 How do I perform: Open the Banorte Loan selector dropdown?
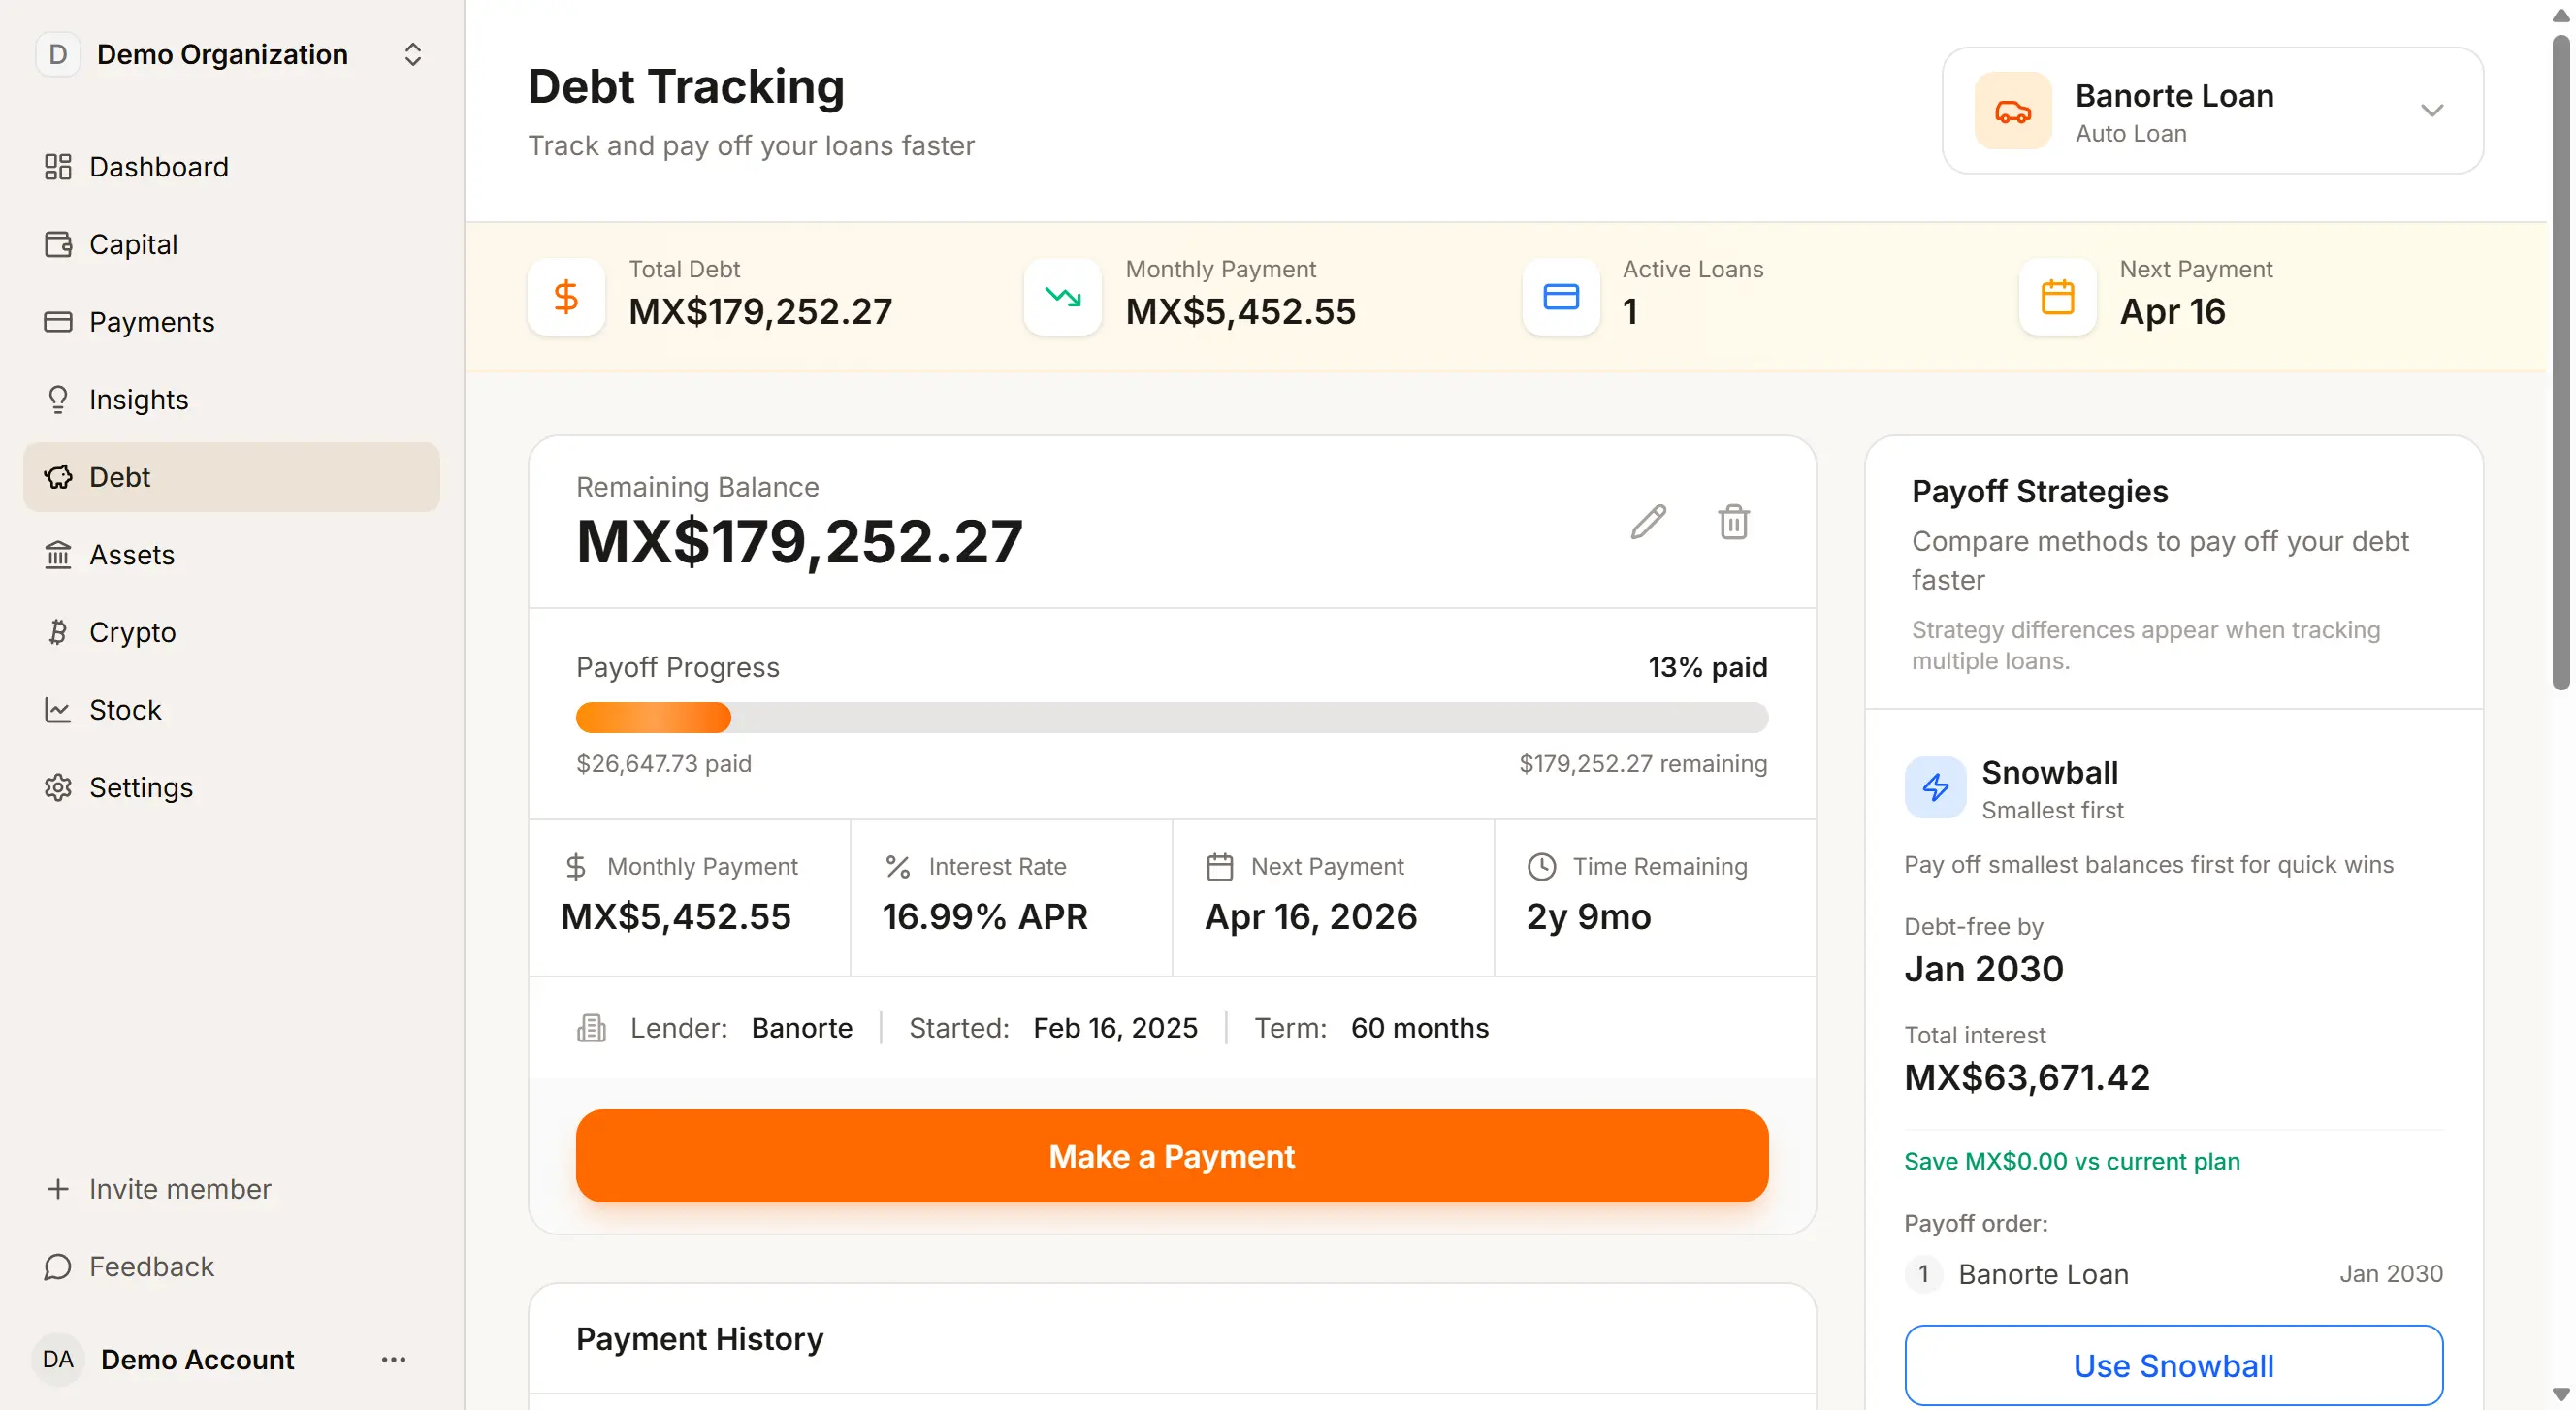2212,111
